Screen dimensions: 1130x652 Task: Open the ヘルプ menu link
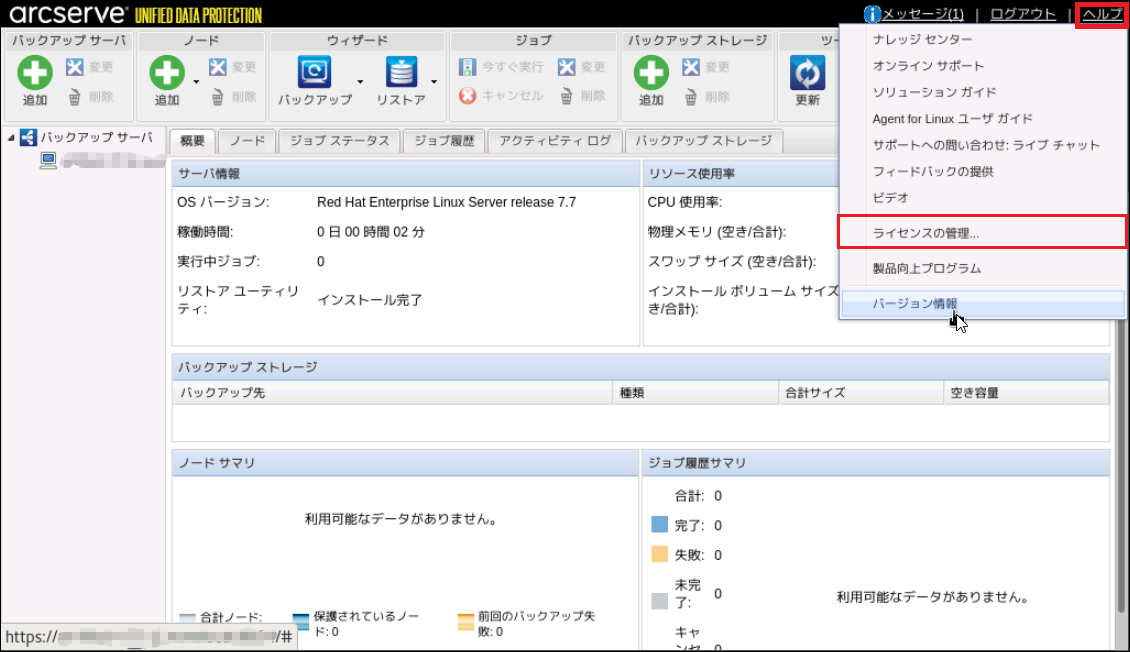[x=1102, y=14]
